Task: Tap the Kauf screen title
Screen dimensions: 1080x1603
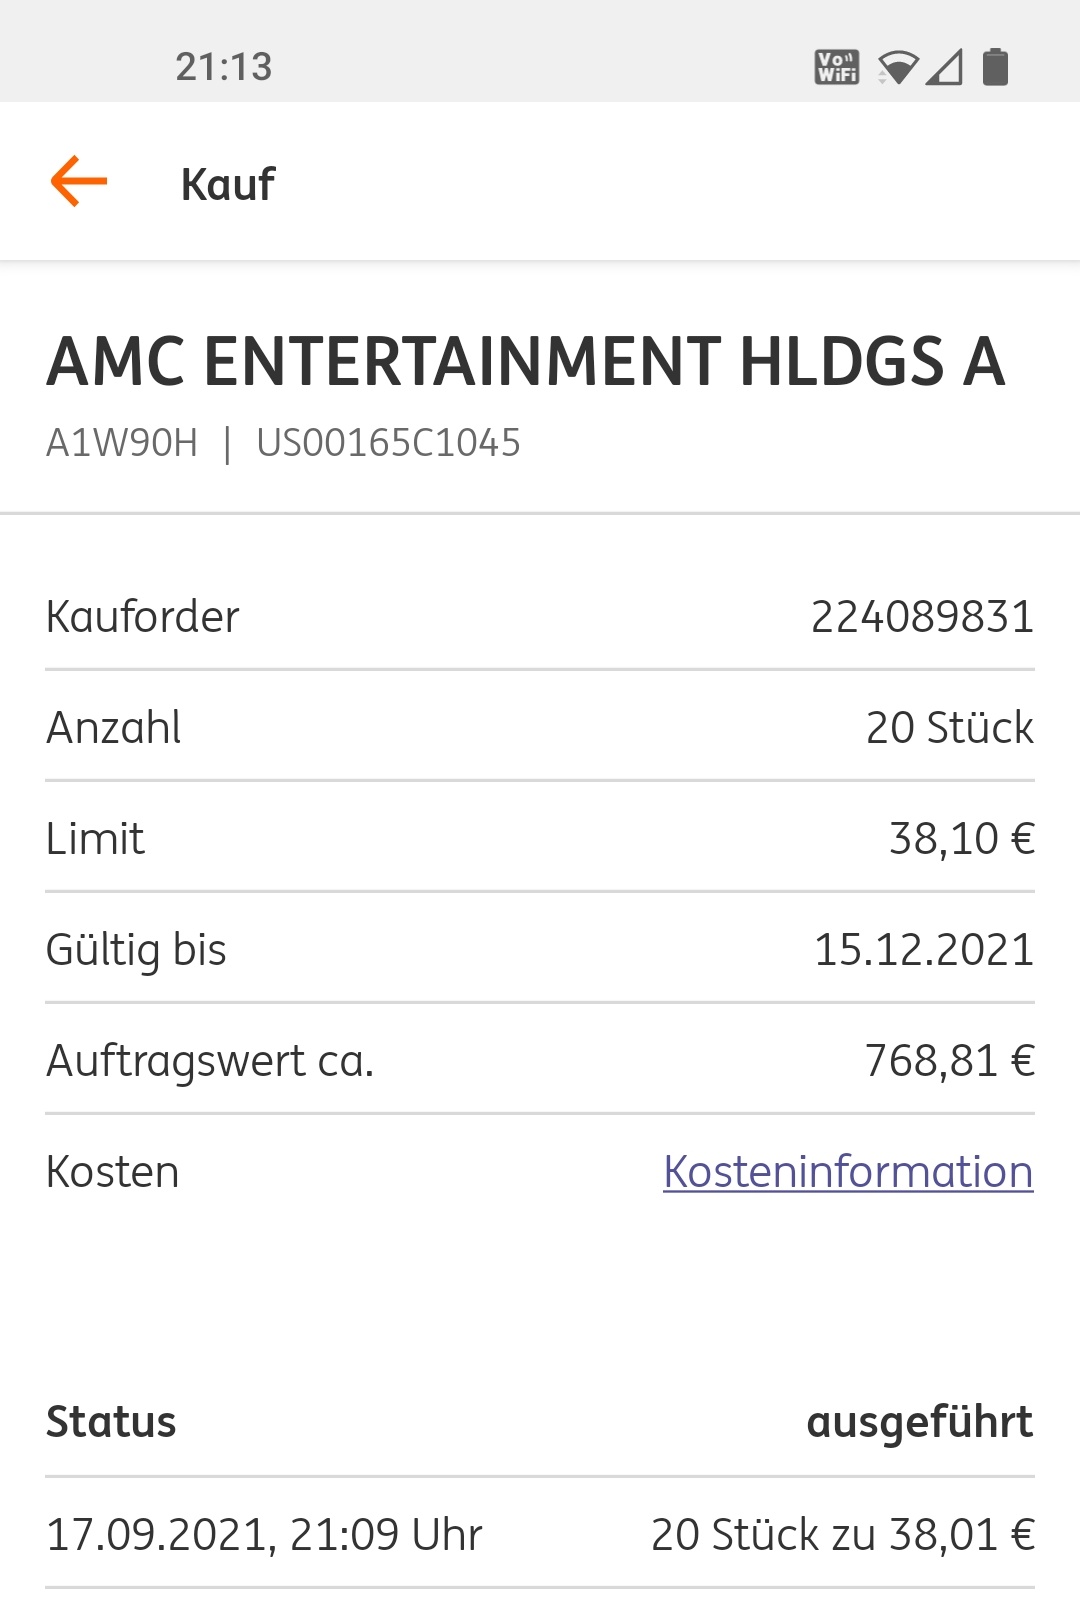Action: point(228,184)
